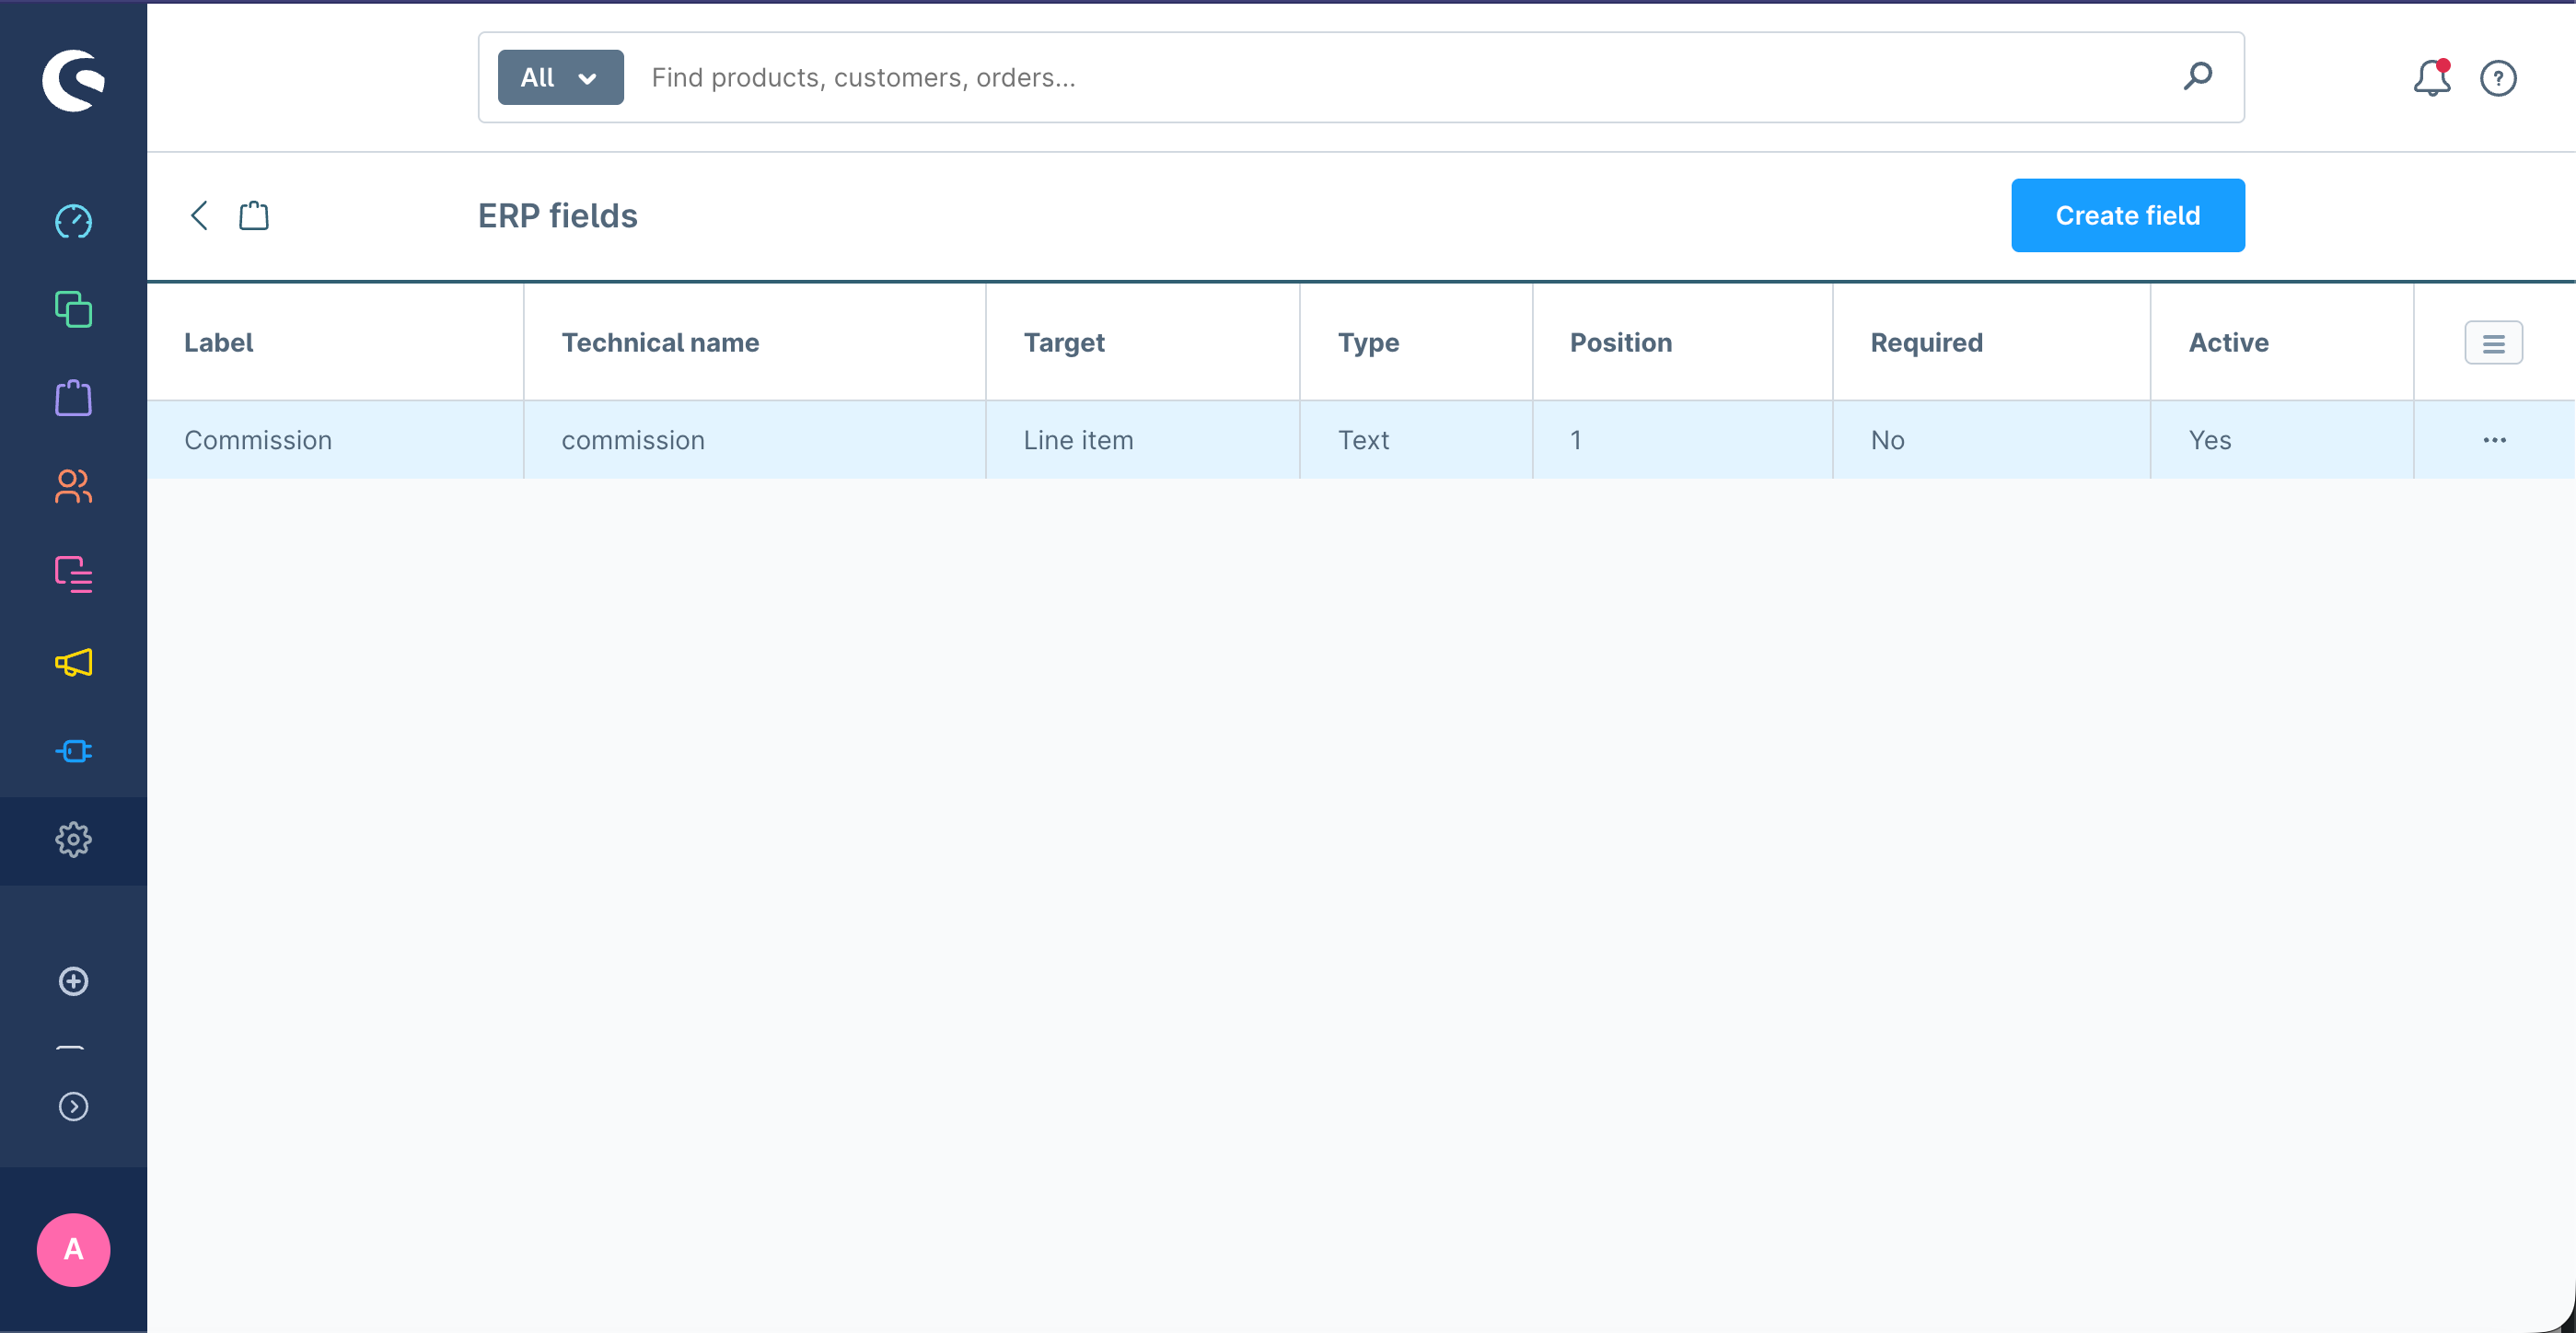The image size is (2576, 1333).
Task: Open the help question mark icon
Action: [x=2498, y=77]
